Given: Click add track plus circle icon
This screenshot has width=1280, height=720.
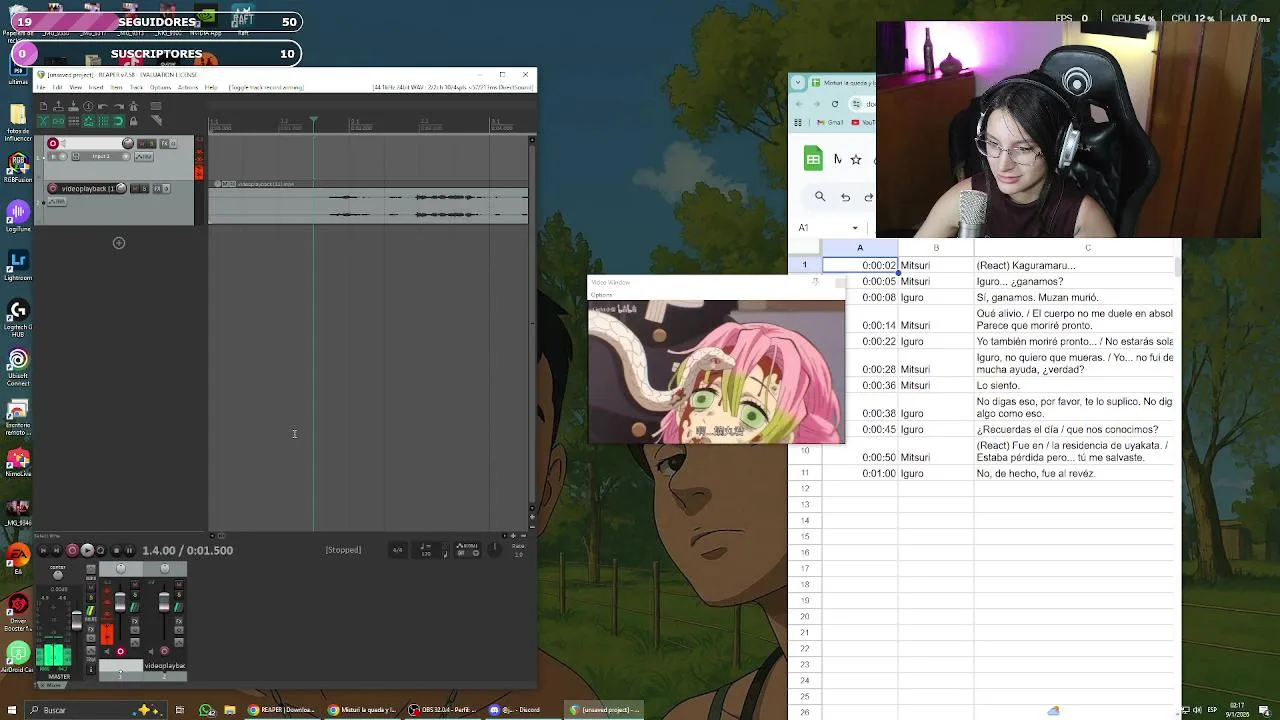Looking at the screenshot, I should pyautogui.click(x=119, y=243).
